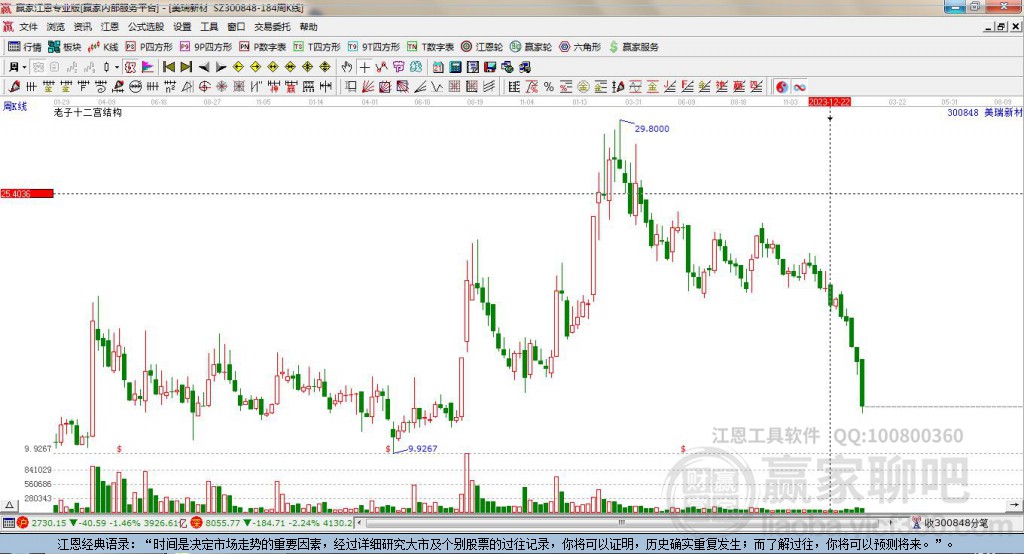Image resolution: width=1024 pixels, height=554 pixels.
Task: Click the 29.8000 high price label
Action: pyautogui.click(x=652, y=129)
